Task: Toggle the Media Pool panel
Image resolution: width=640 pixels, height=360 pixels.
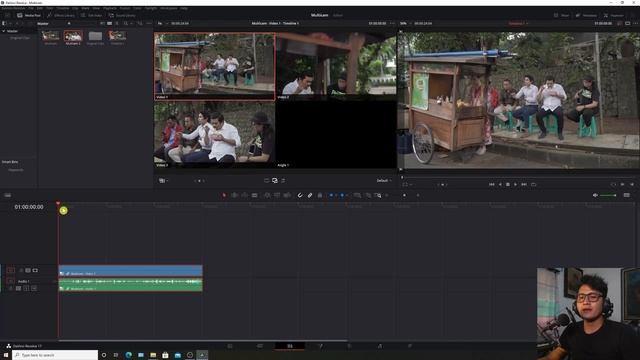Action: (x=29, y=15)
